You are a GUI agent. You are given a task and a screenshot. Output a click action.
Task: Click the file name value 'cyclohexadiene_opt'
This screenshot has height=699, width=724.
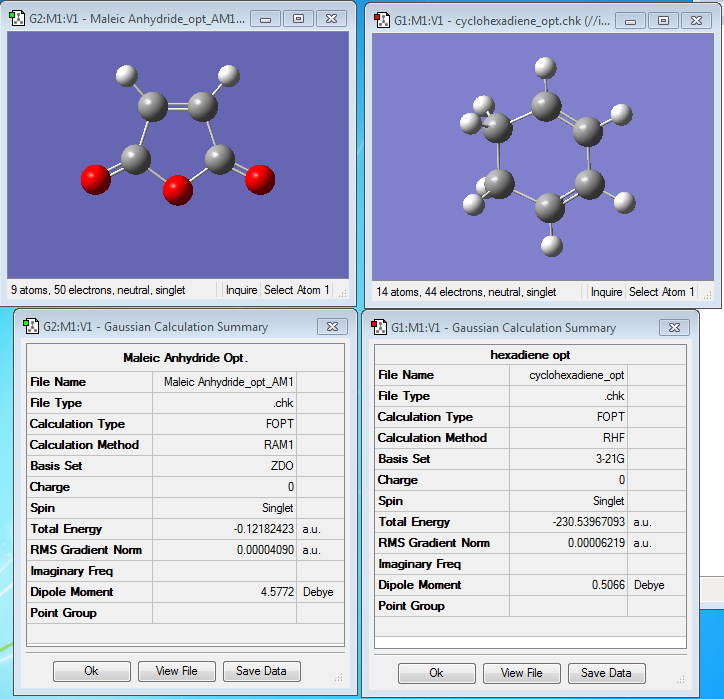point(577,375)
